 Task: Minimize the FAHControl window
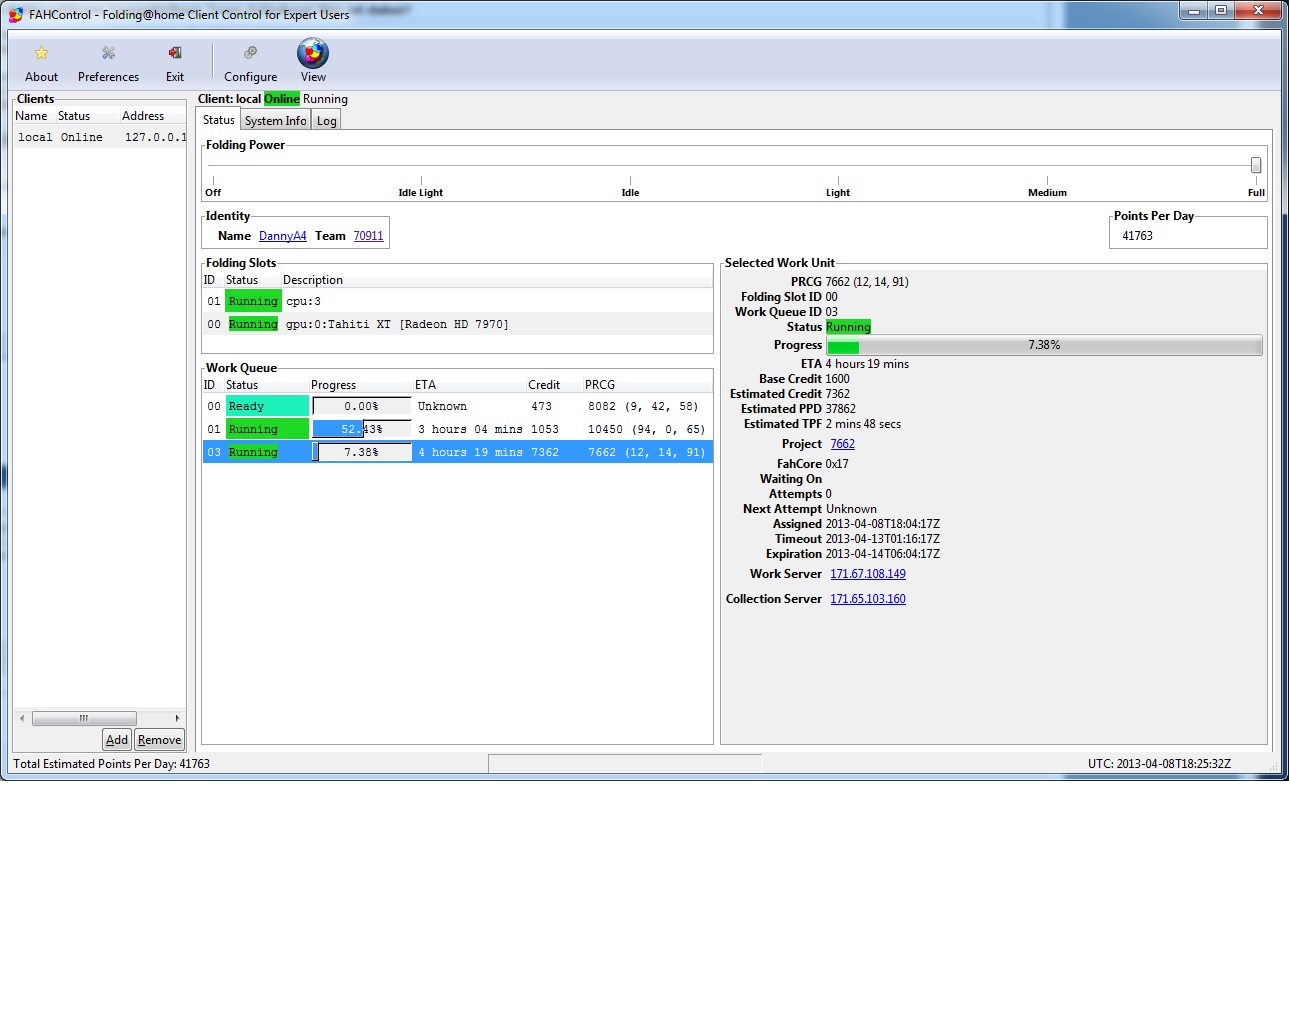pyautogui.click(x=1193, y=11)
